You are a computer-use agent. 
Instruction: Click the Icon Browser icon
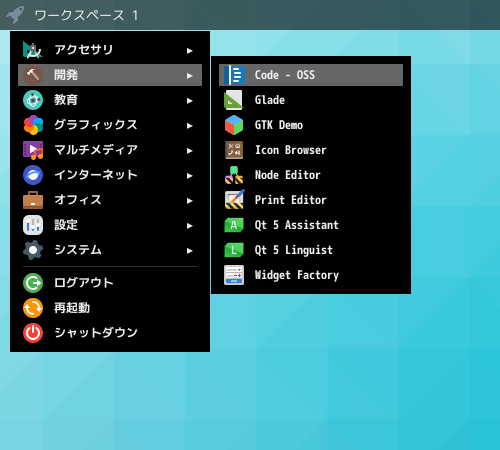click(234, 150)
